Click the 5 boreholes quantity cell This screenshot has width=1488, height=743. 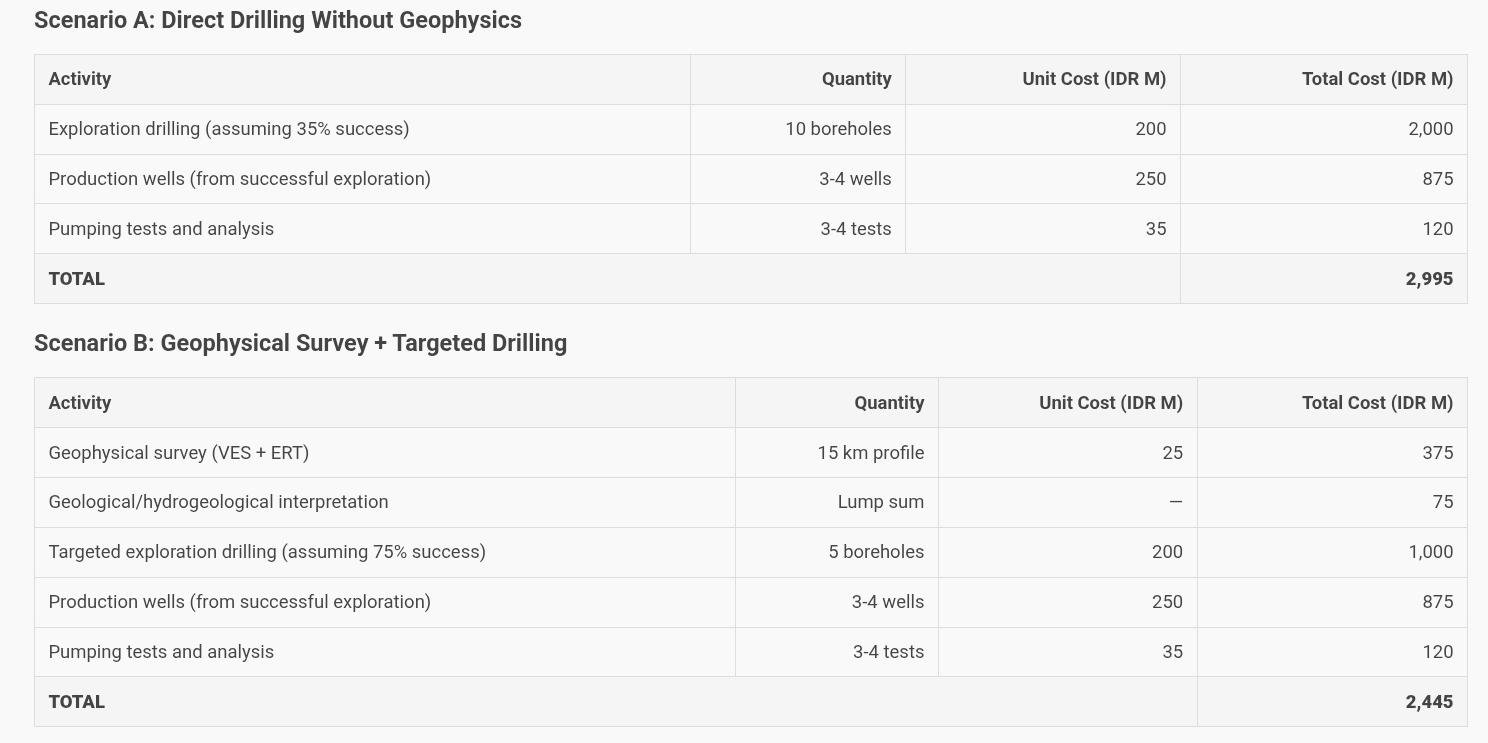click(876, 552)
